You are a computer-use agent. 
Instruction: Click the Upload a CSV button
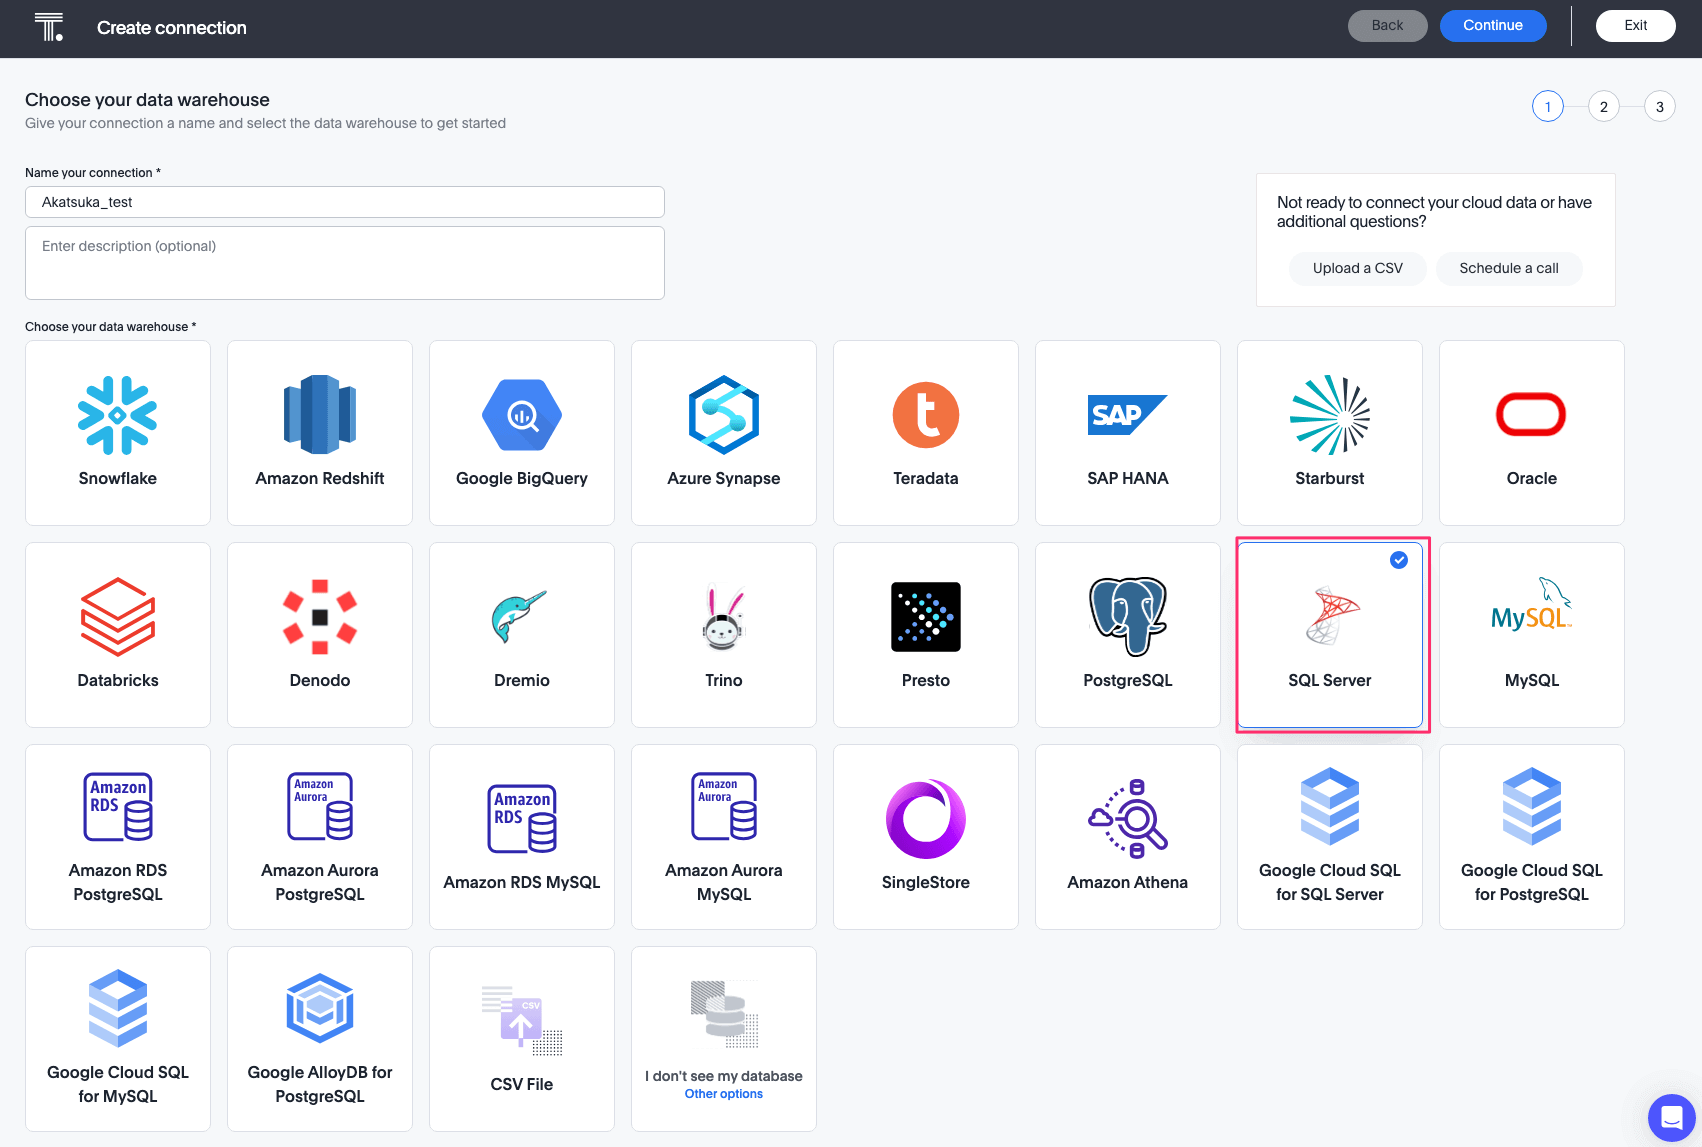[1358, 268]
